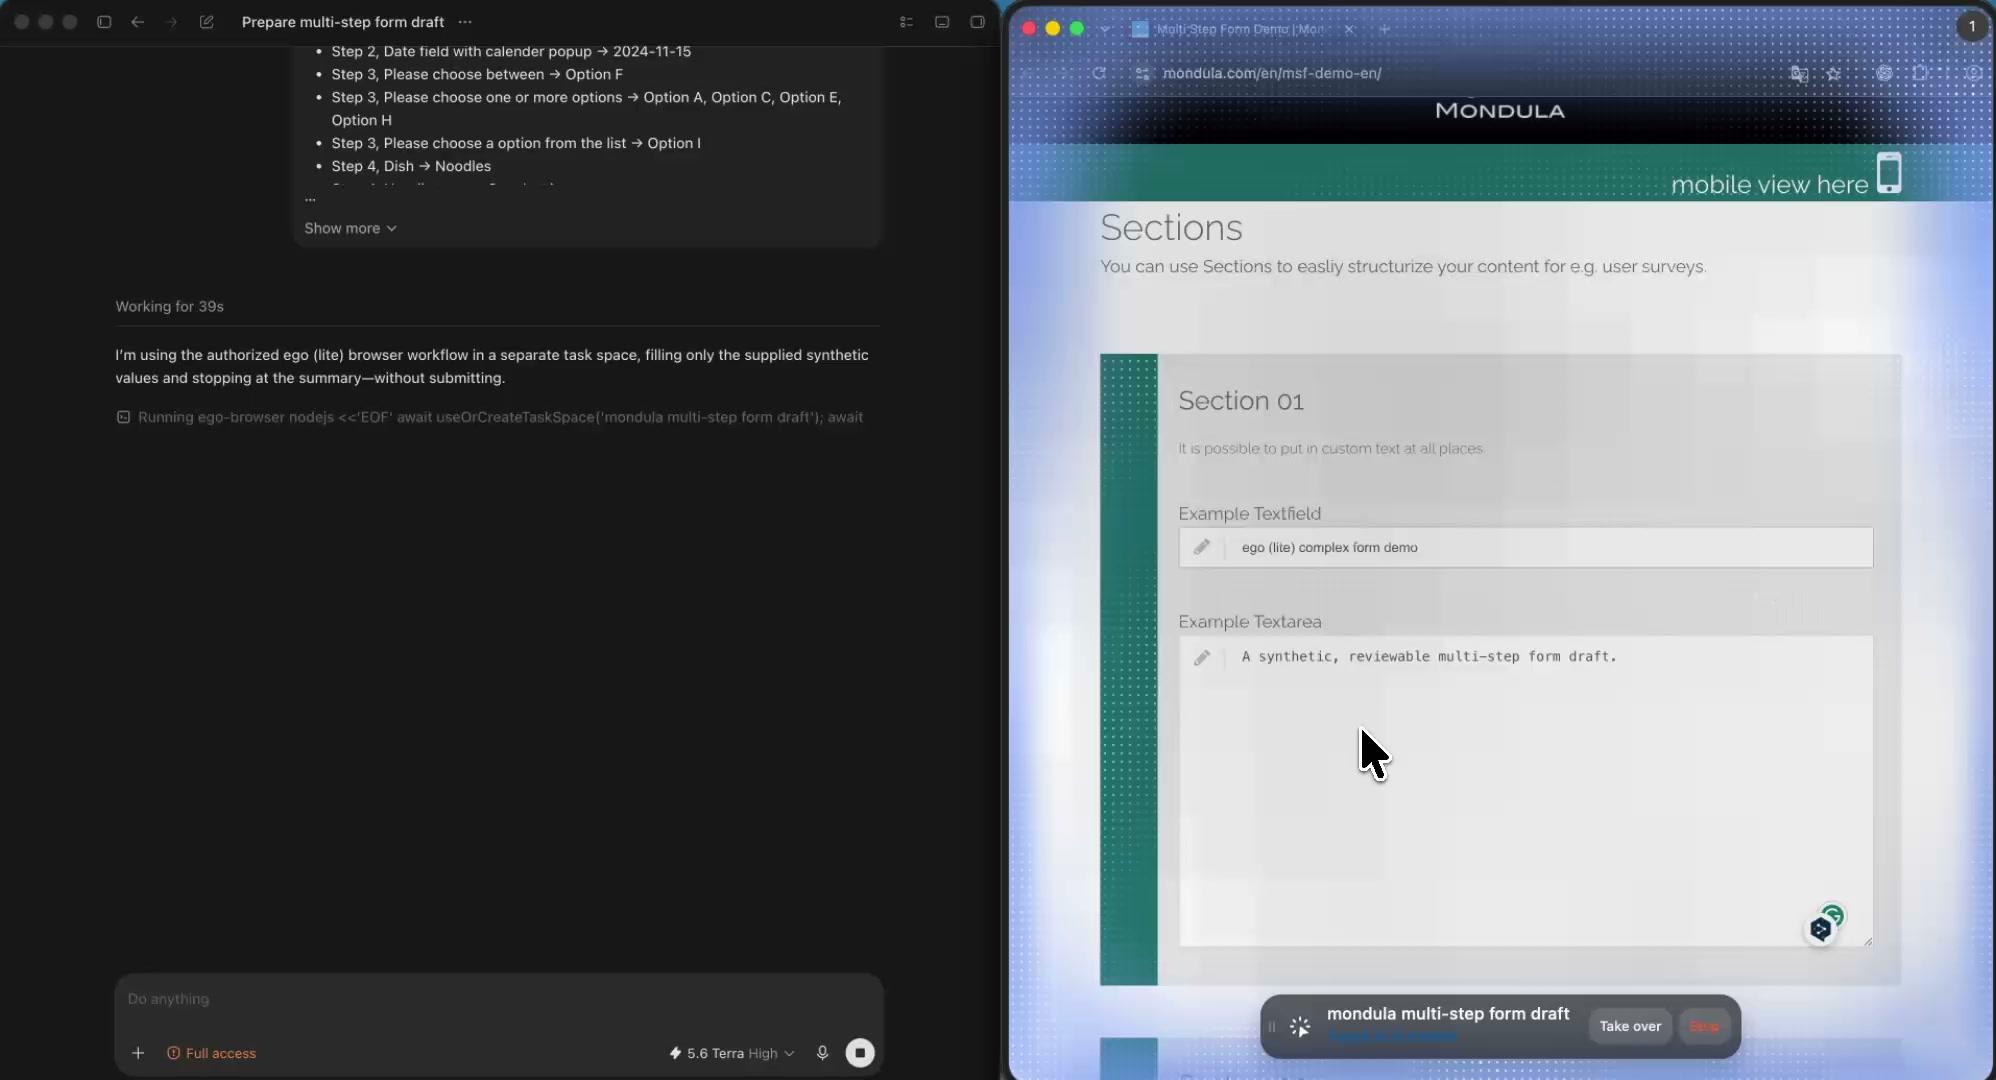The image size is (1996, 1080).
Task: Click the plus attachment icon in the prompt box
Action: click(138, 1053)
